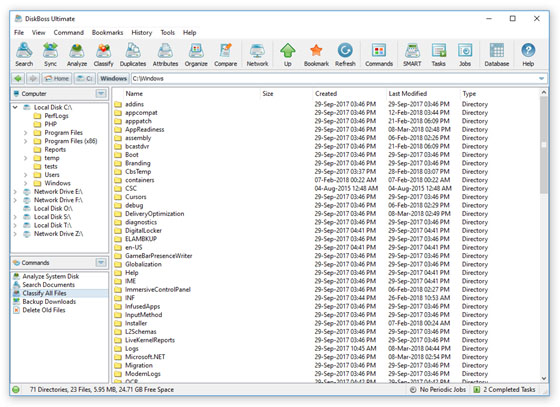This screenshot has height=407, width=560.
Task: Open the SMART disk status tool
Action: pos(412,55)
